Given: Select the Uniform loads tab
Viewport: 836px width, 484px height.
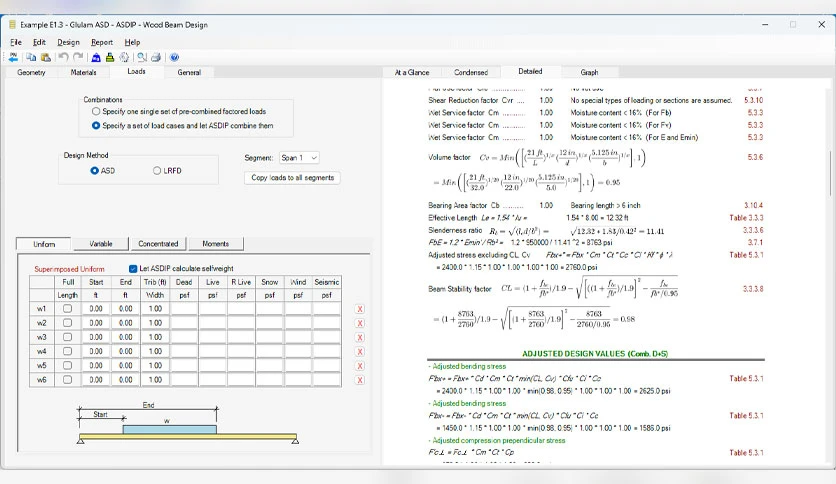Looking at the screenshot, I should (44, 244).
